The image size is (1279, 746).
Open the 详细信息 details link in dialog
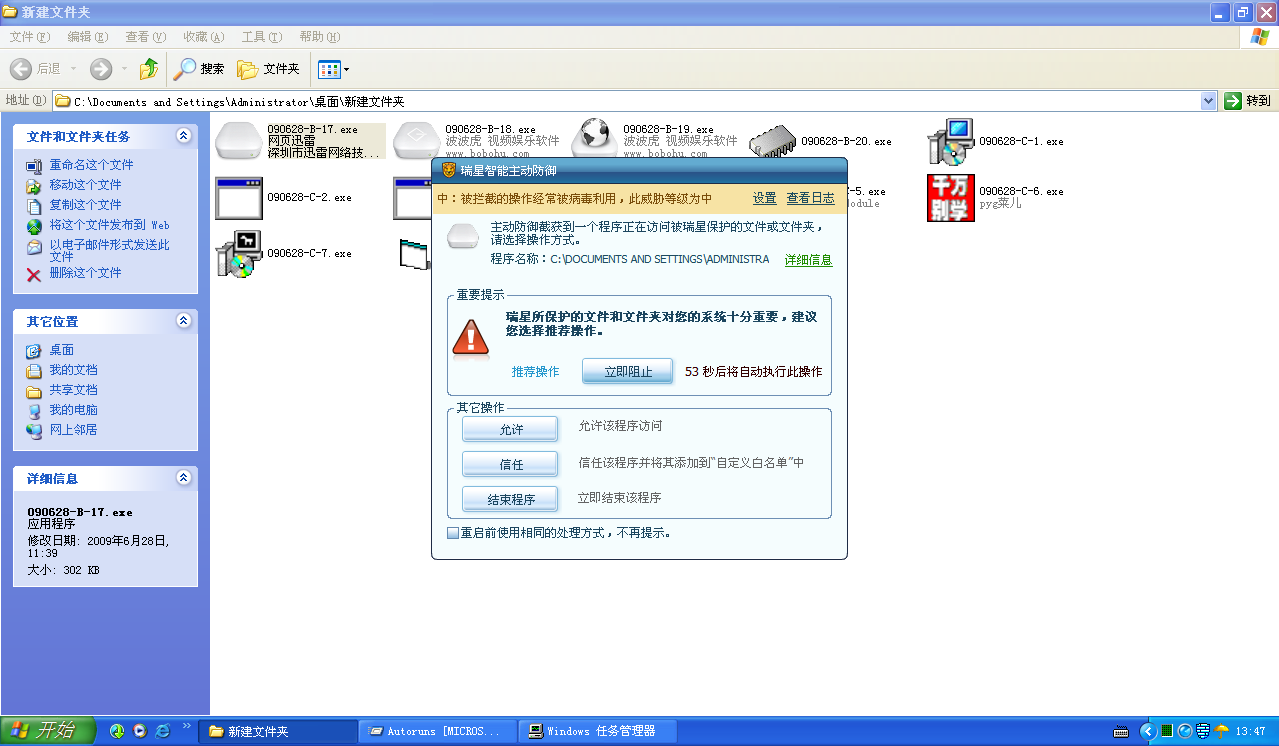808,260
